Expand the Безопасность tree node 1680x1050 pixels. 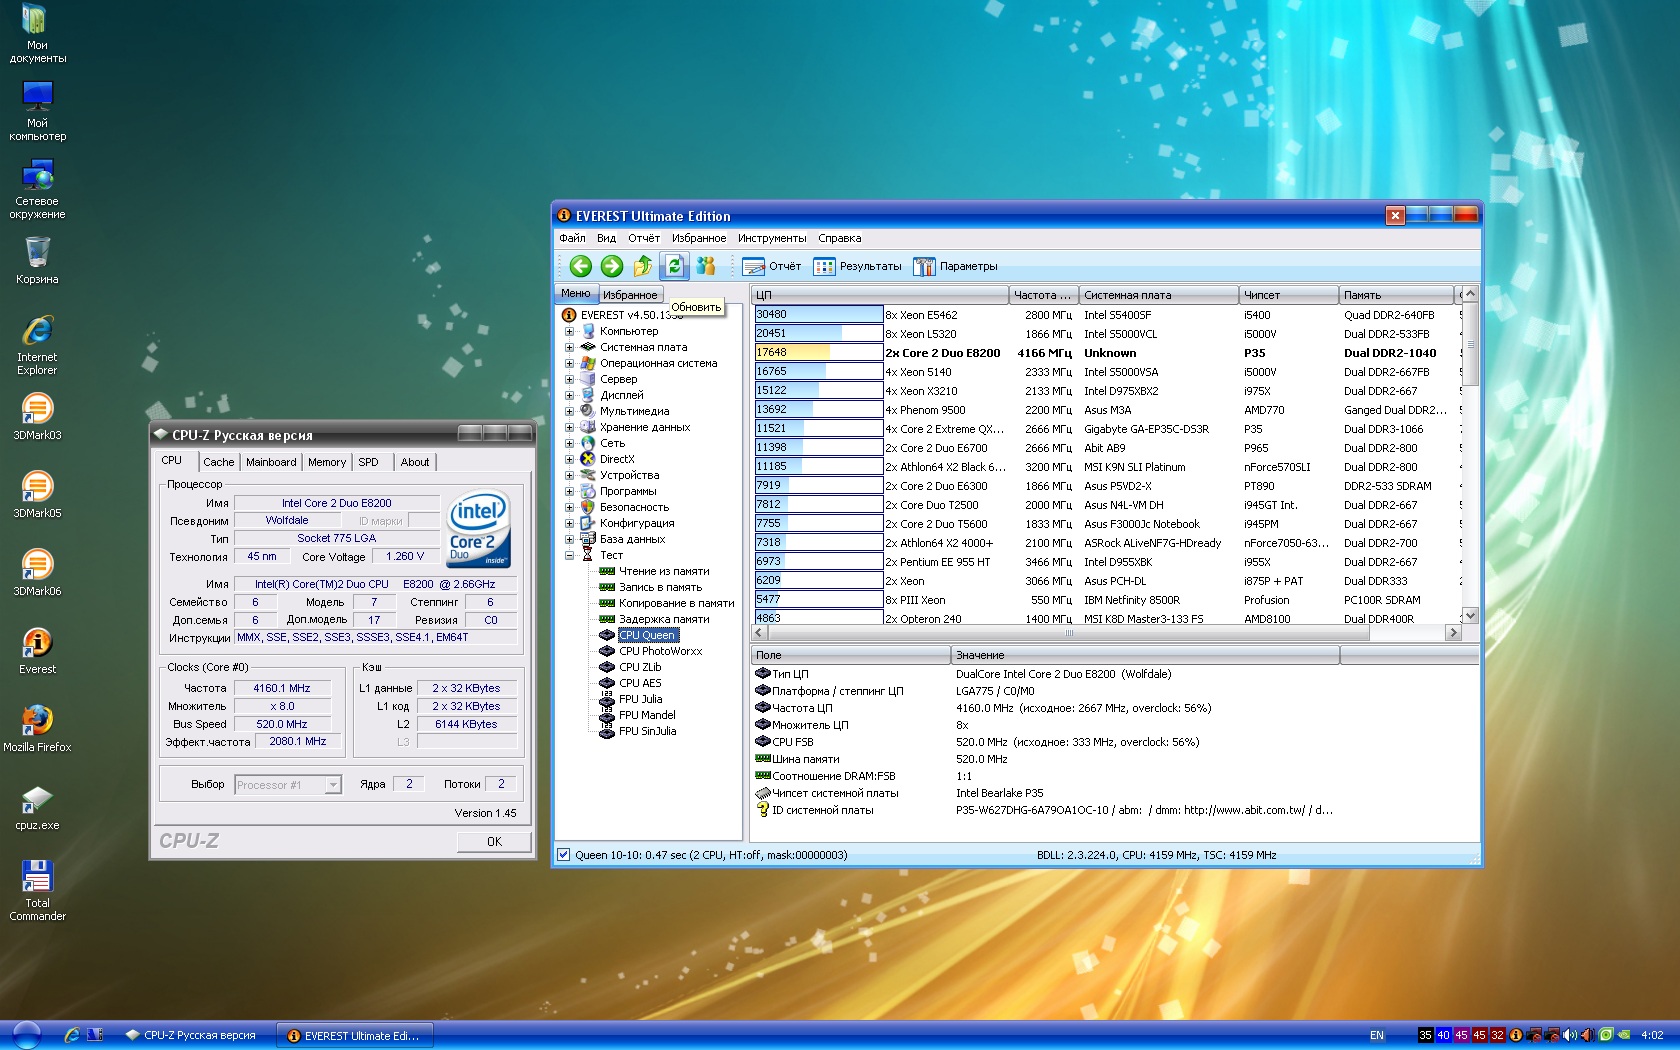point(569,507)
